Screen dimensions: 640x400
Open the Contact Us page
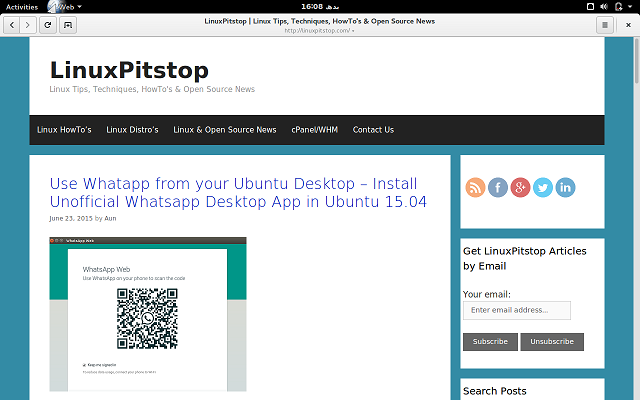(373, 130)
